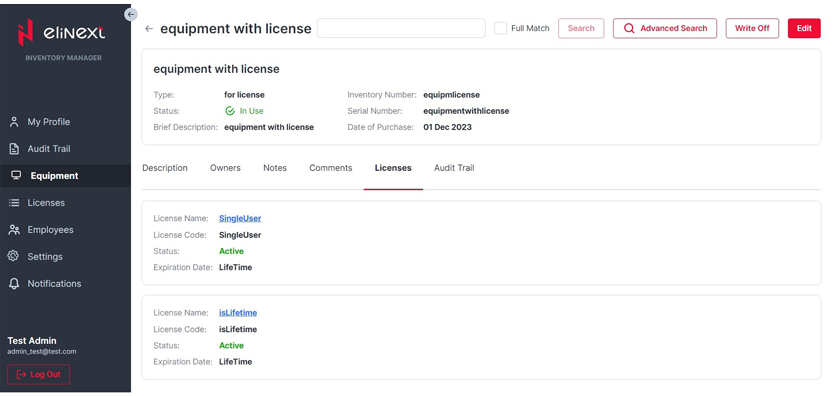Image resolution: width=834 pixels, height=396 pixels.
Task: Click the Employees people icon
Action: coord(14,230)
